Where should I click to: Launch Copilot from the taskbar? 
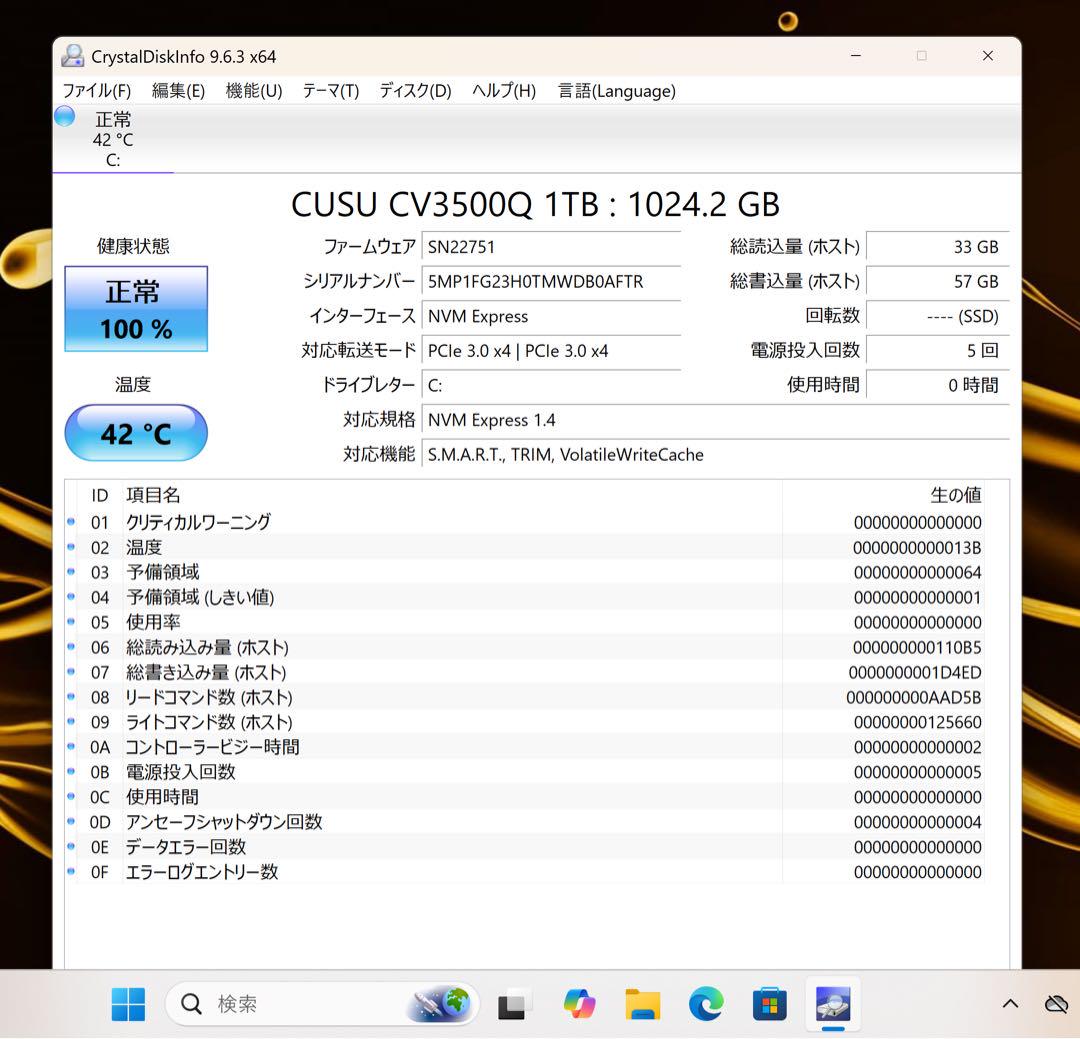579,1004
